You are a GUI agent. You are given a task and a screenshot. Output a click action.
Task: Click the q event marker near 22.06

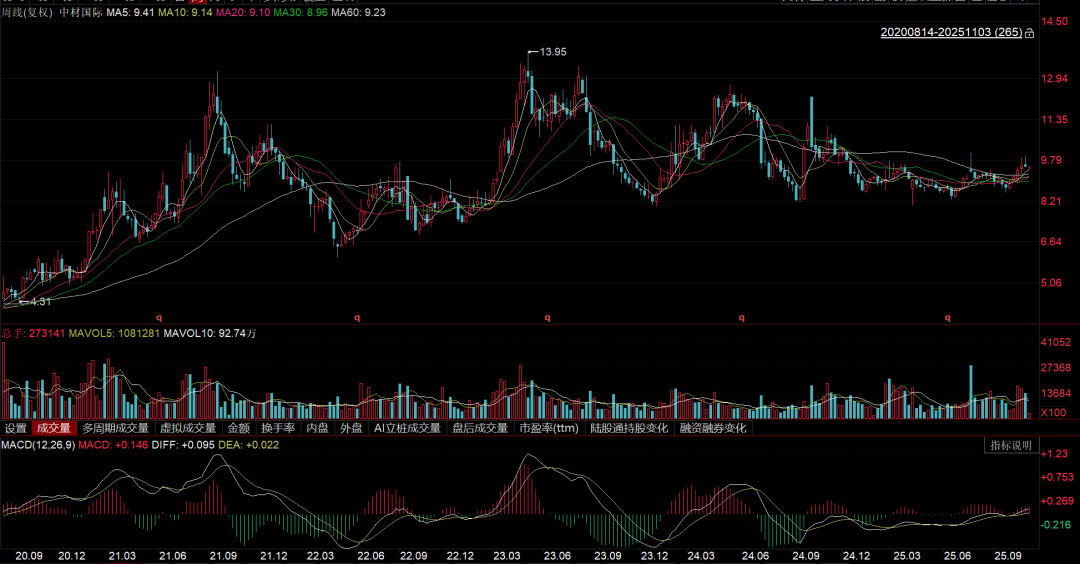click(x=357, y=317)
